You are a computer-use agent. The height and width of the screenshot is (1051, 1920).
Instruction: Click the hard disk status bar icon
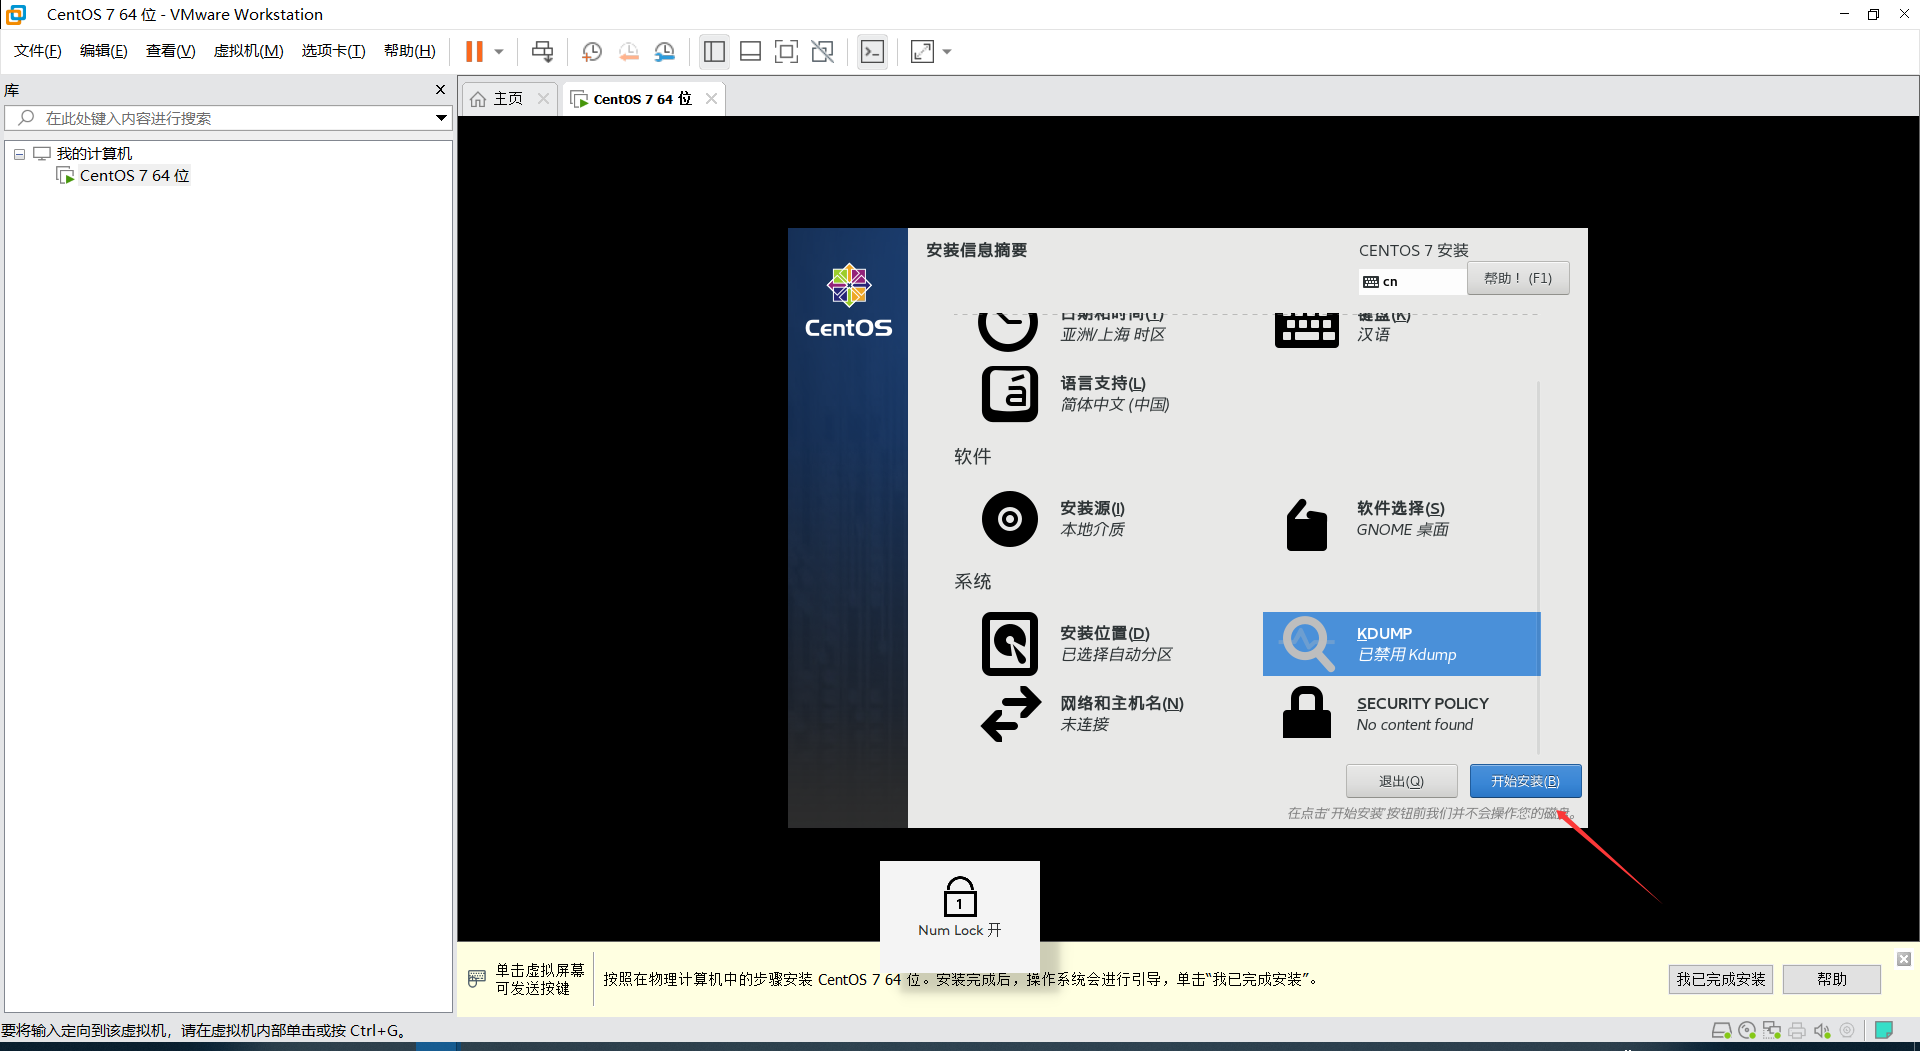point(1721,1030)
